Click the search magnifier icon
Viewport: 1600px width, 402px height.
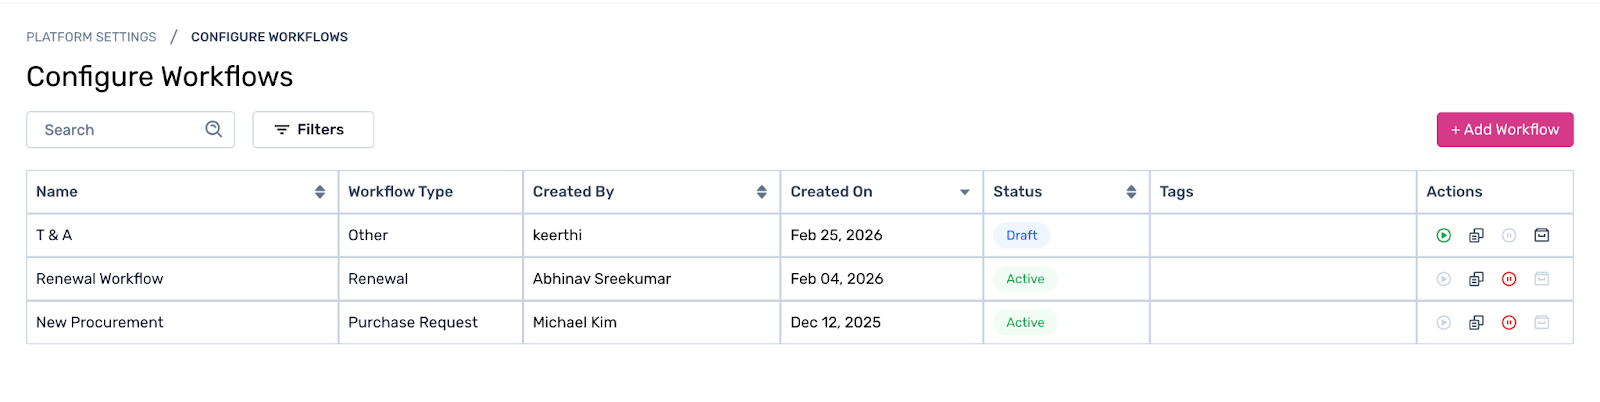pyautogui.click(x=213, y=129)
